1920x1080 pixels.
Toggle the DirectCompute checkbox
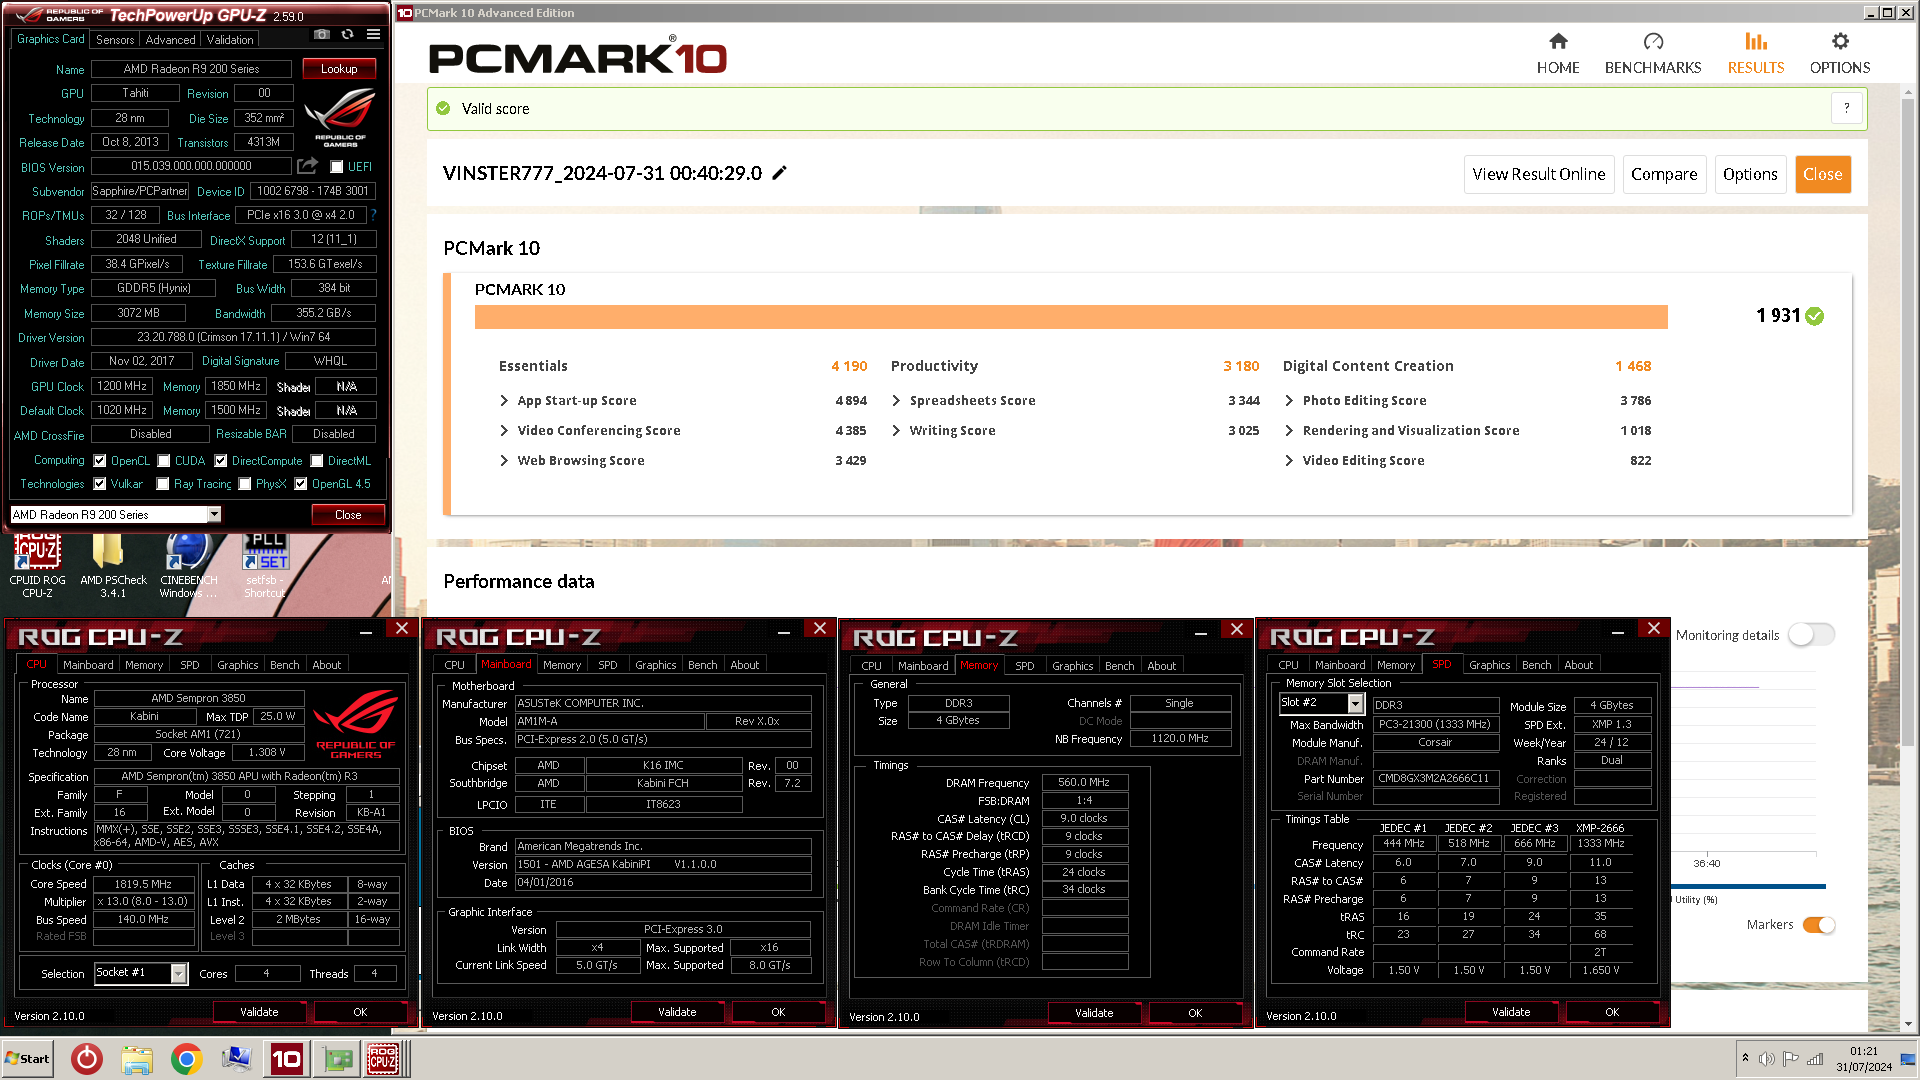click(x=221, y=461)
